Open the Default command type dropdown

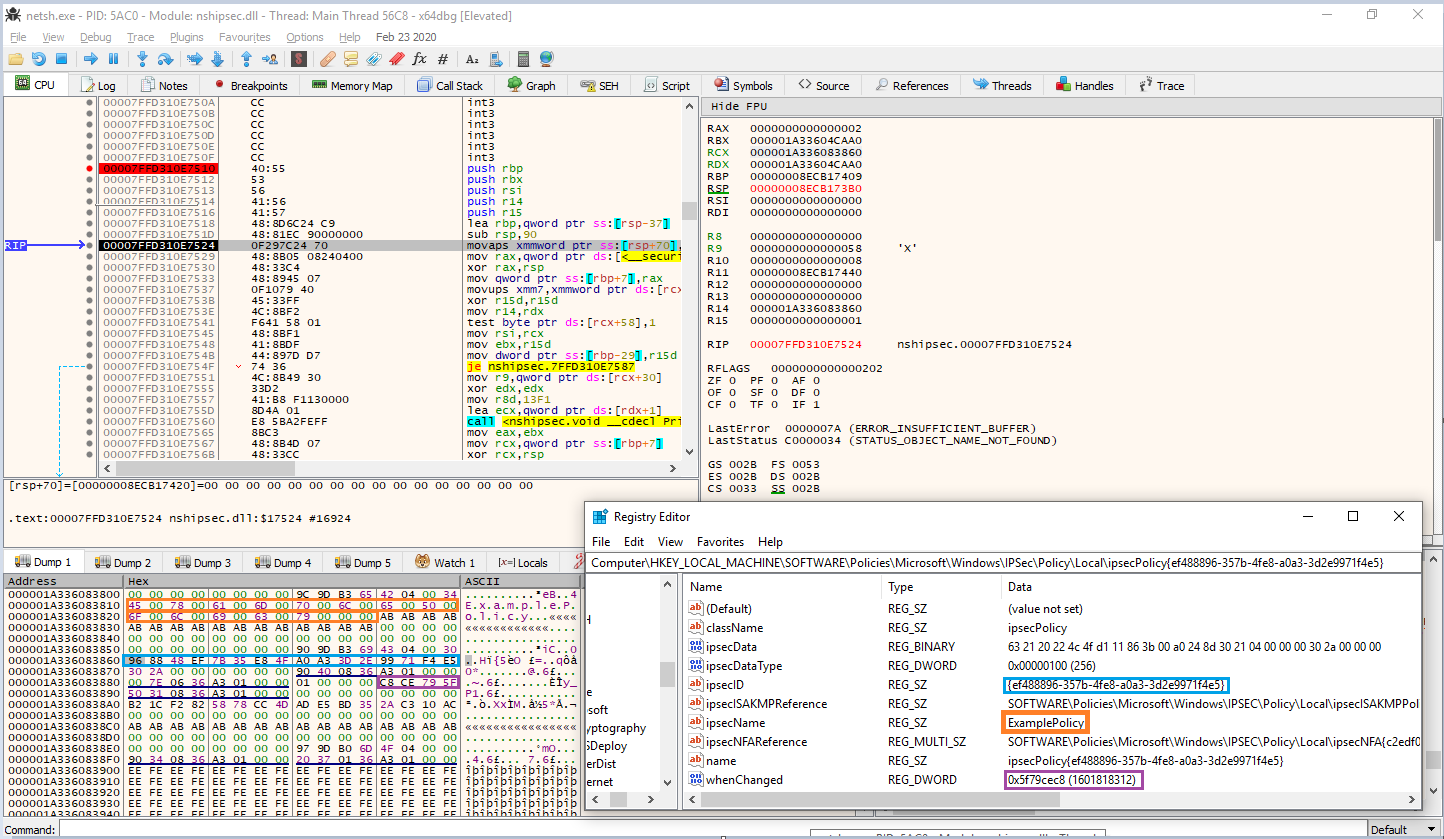[x=1400, y=830]
